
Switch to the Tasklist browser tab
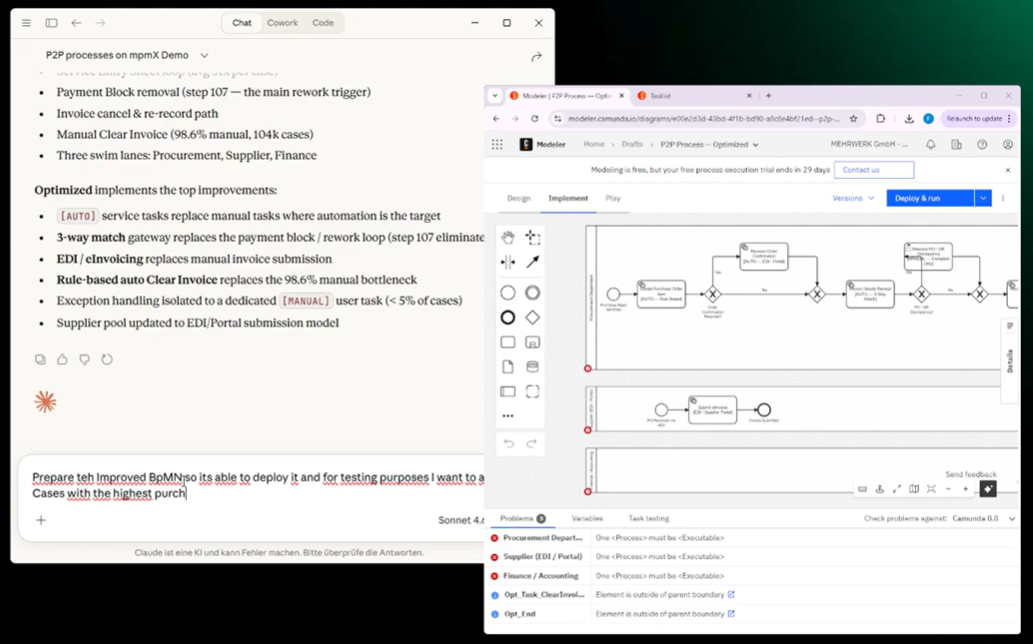(694, 95)
